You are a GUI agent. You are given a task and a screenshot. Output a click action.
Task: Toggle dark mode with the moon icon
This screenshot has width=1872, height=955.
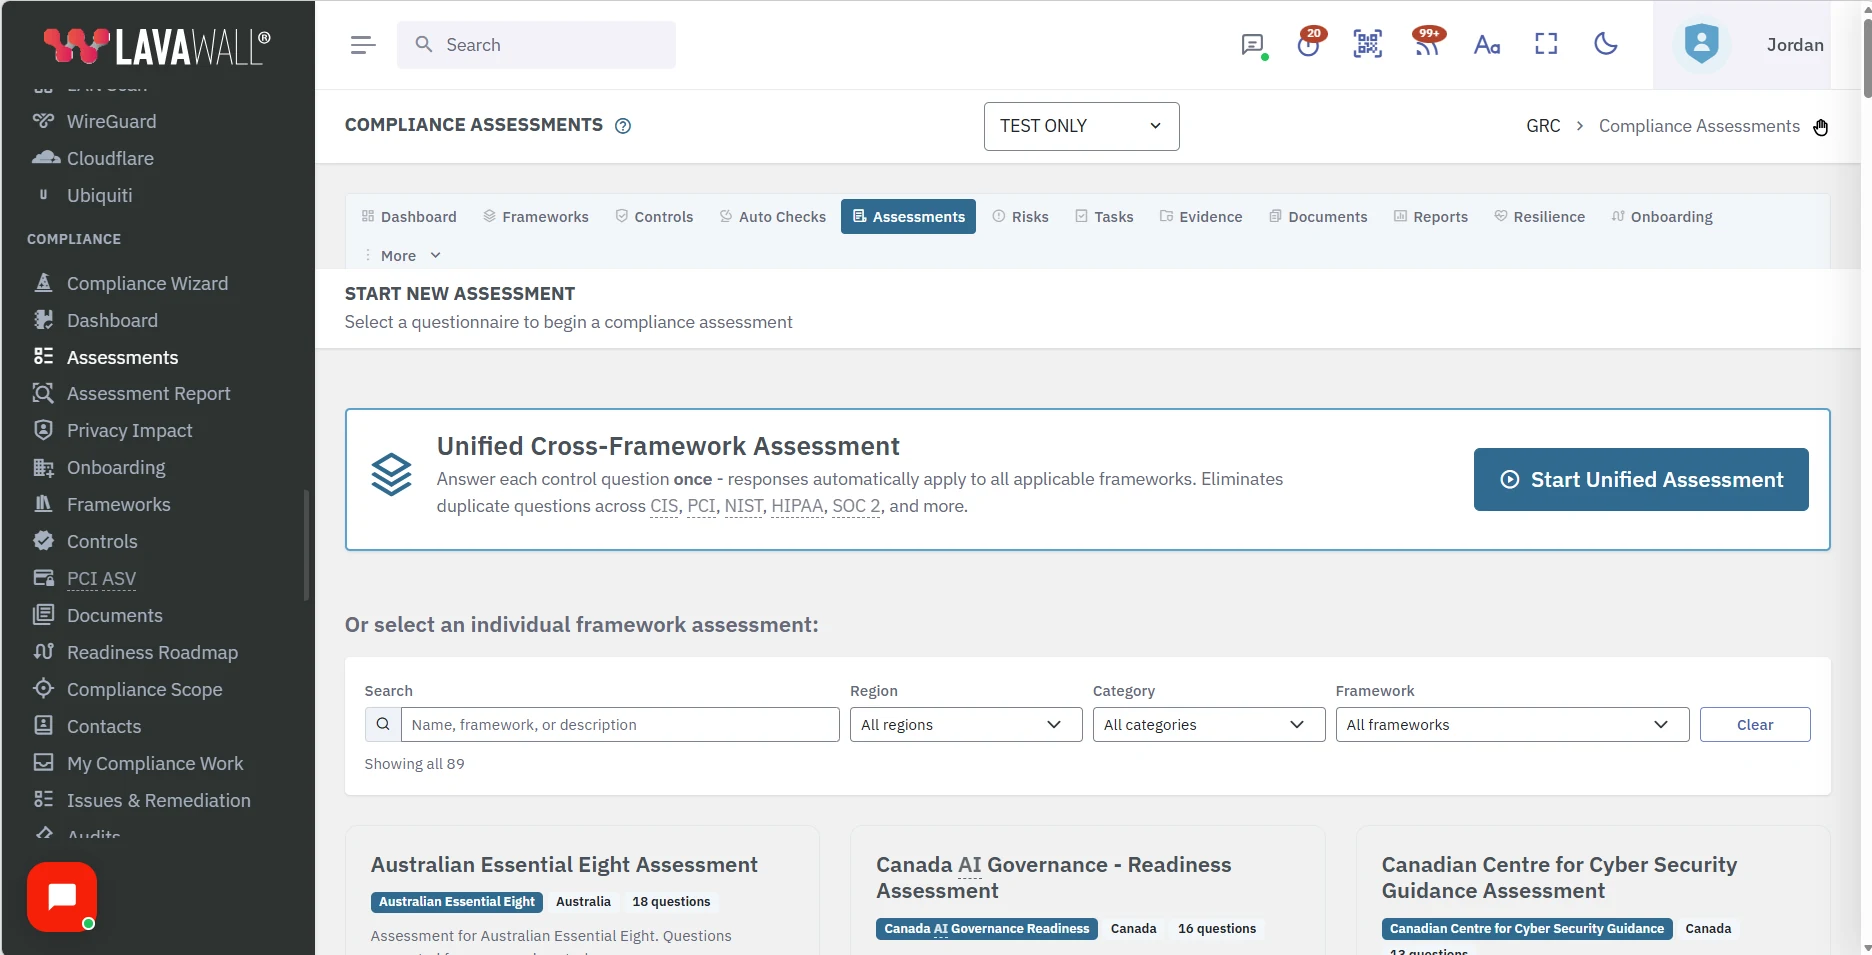pos(1606,44)
